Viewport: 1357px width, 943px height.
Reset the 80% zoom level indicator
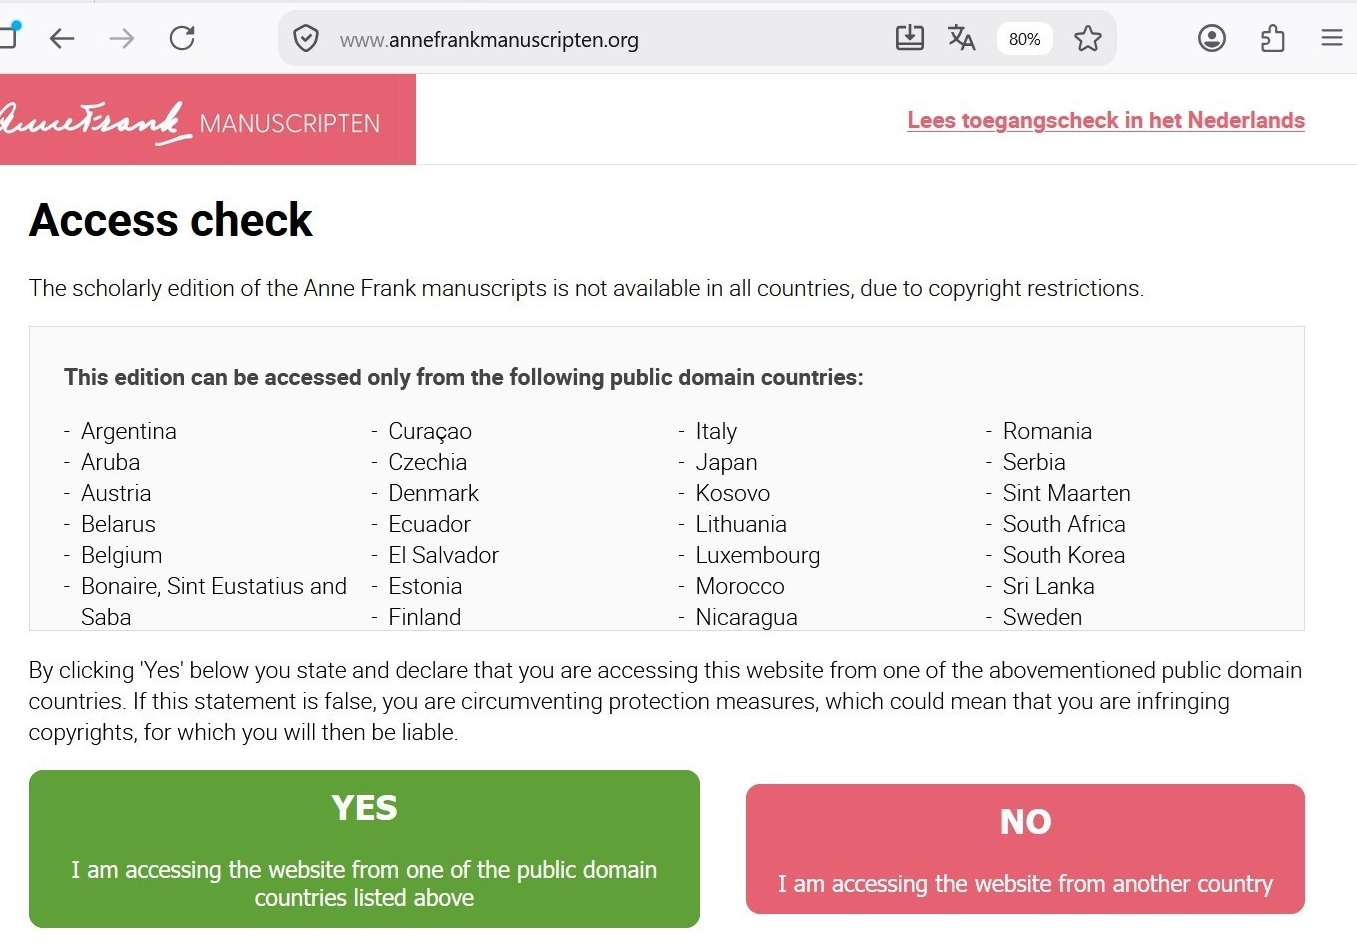point(1025,39)
